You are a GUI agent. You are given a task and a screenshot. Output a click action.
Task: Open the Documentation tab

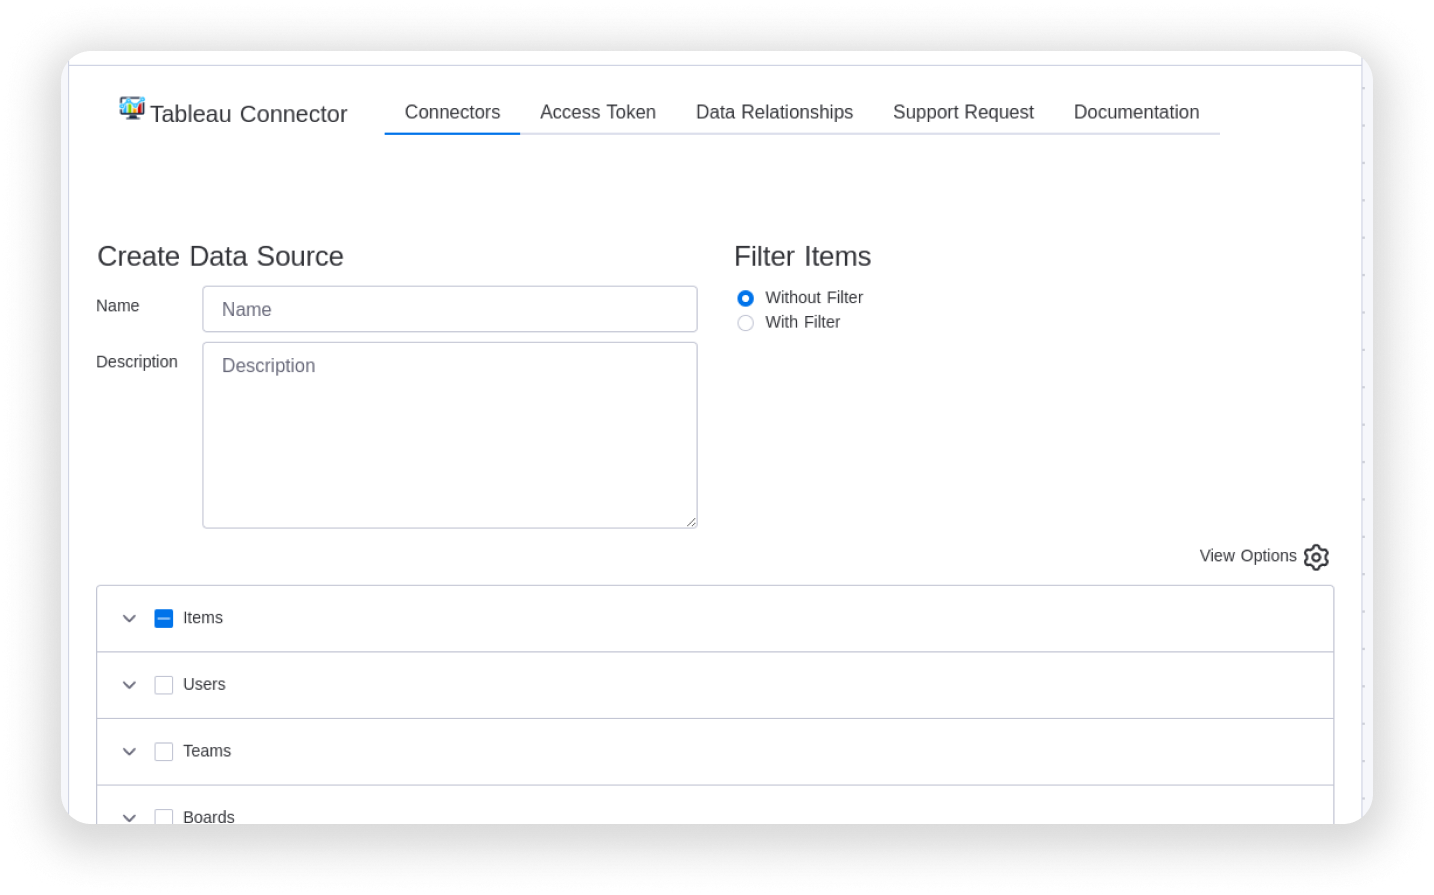click(x=1136, y=112)
